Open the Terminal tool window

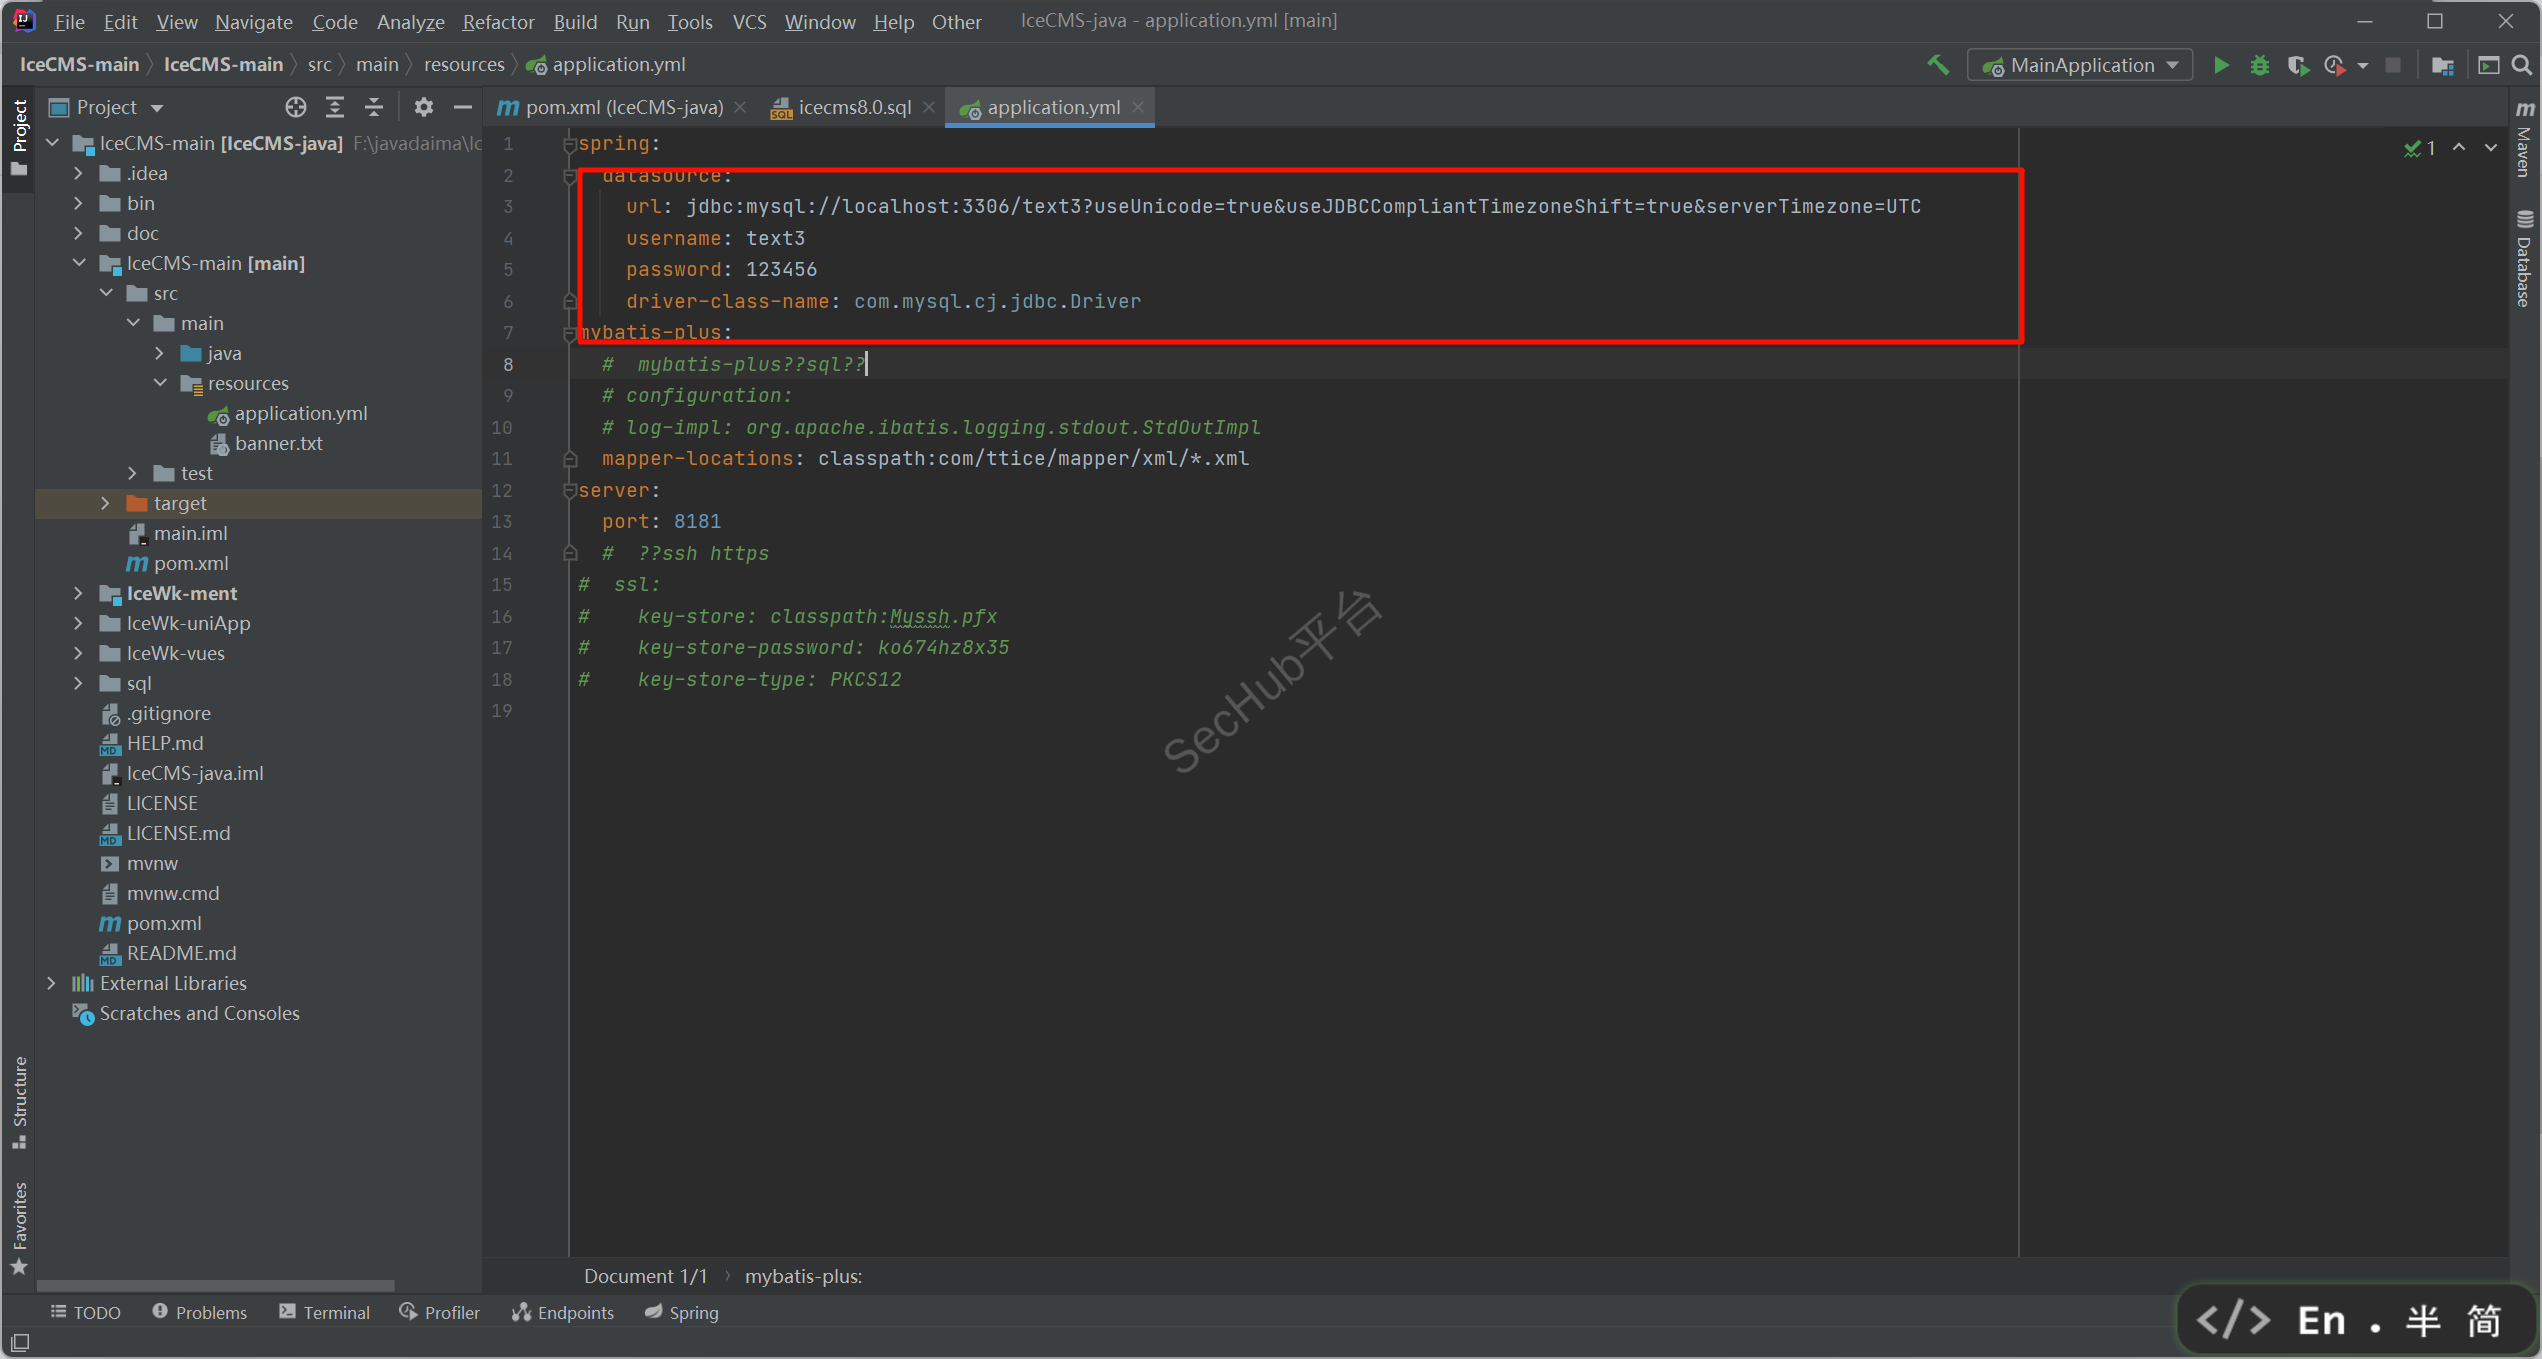(x=324, y=1312)
